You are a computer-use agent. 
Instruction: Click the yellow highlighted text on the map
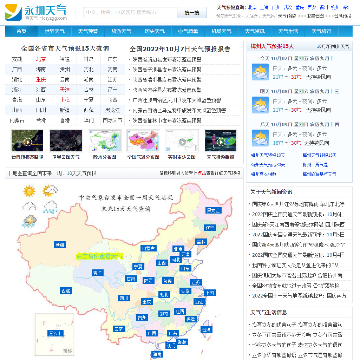click(x=100, y=256)
